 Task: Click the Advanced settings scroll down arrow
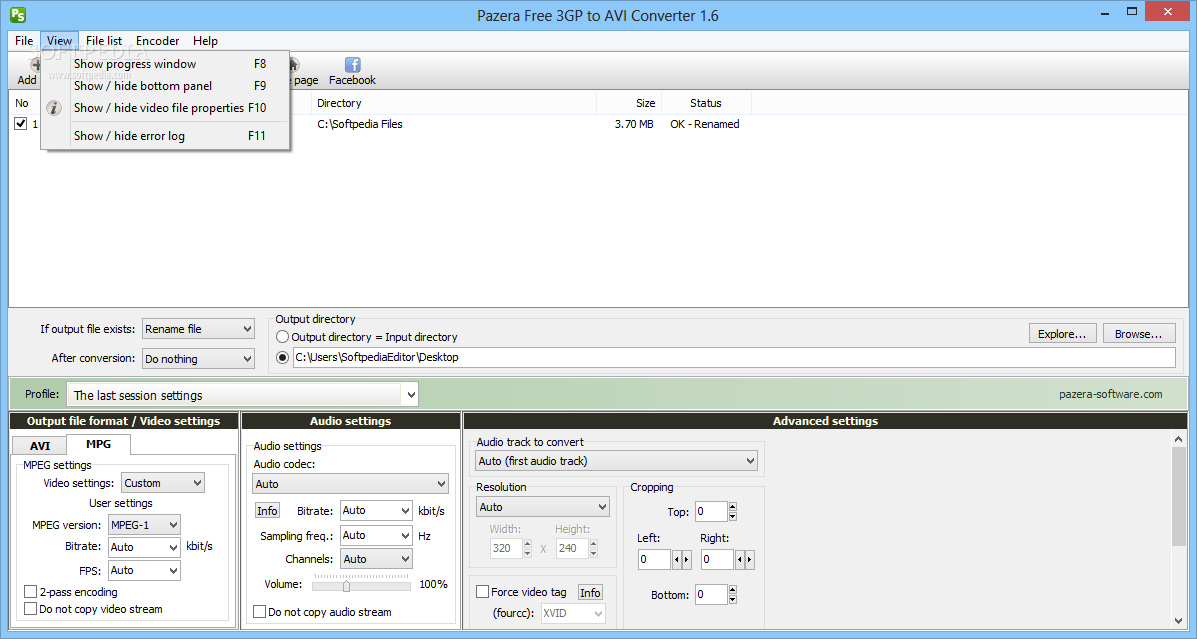pyautogui.click(x=1179, y=620)
